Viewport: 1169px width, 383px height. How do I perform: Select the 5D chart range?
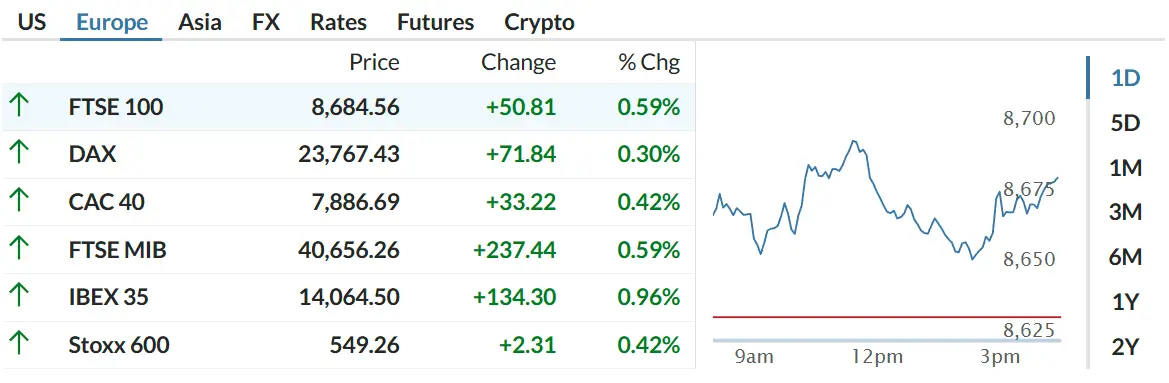coord(1126,123)
